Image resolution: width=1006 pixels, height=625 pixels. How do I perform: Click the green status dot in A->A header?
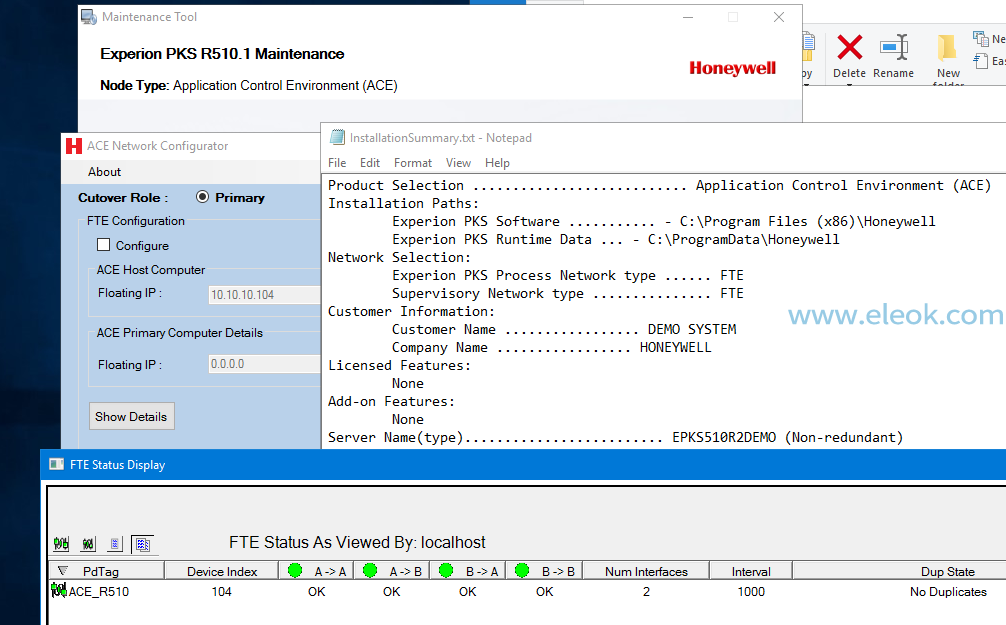tap(295, 570)
